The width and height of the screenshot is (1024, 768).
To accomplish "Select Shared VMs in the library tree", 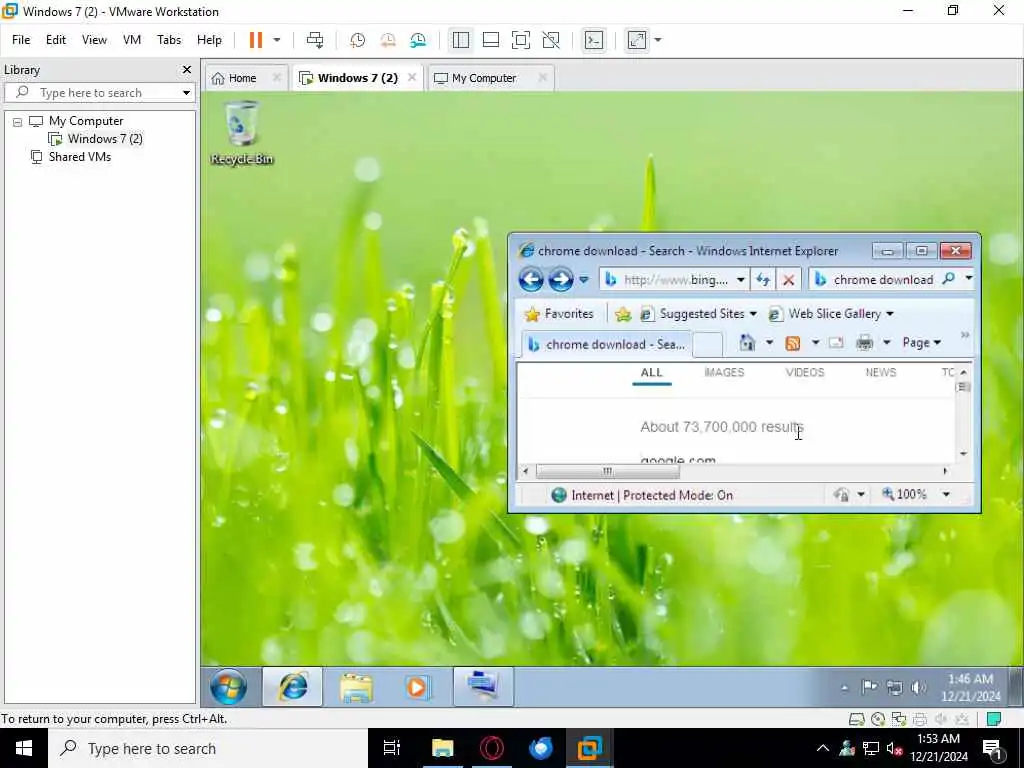I will [x=80, y=157].
